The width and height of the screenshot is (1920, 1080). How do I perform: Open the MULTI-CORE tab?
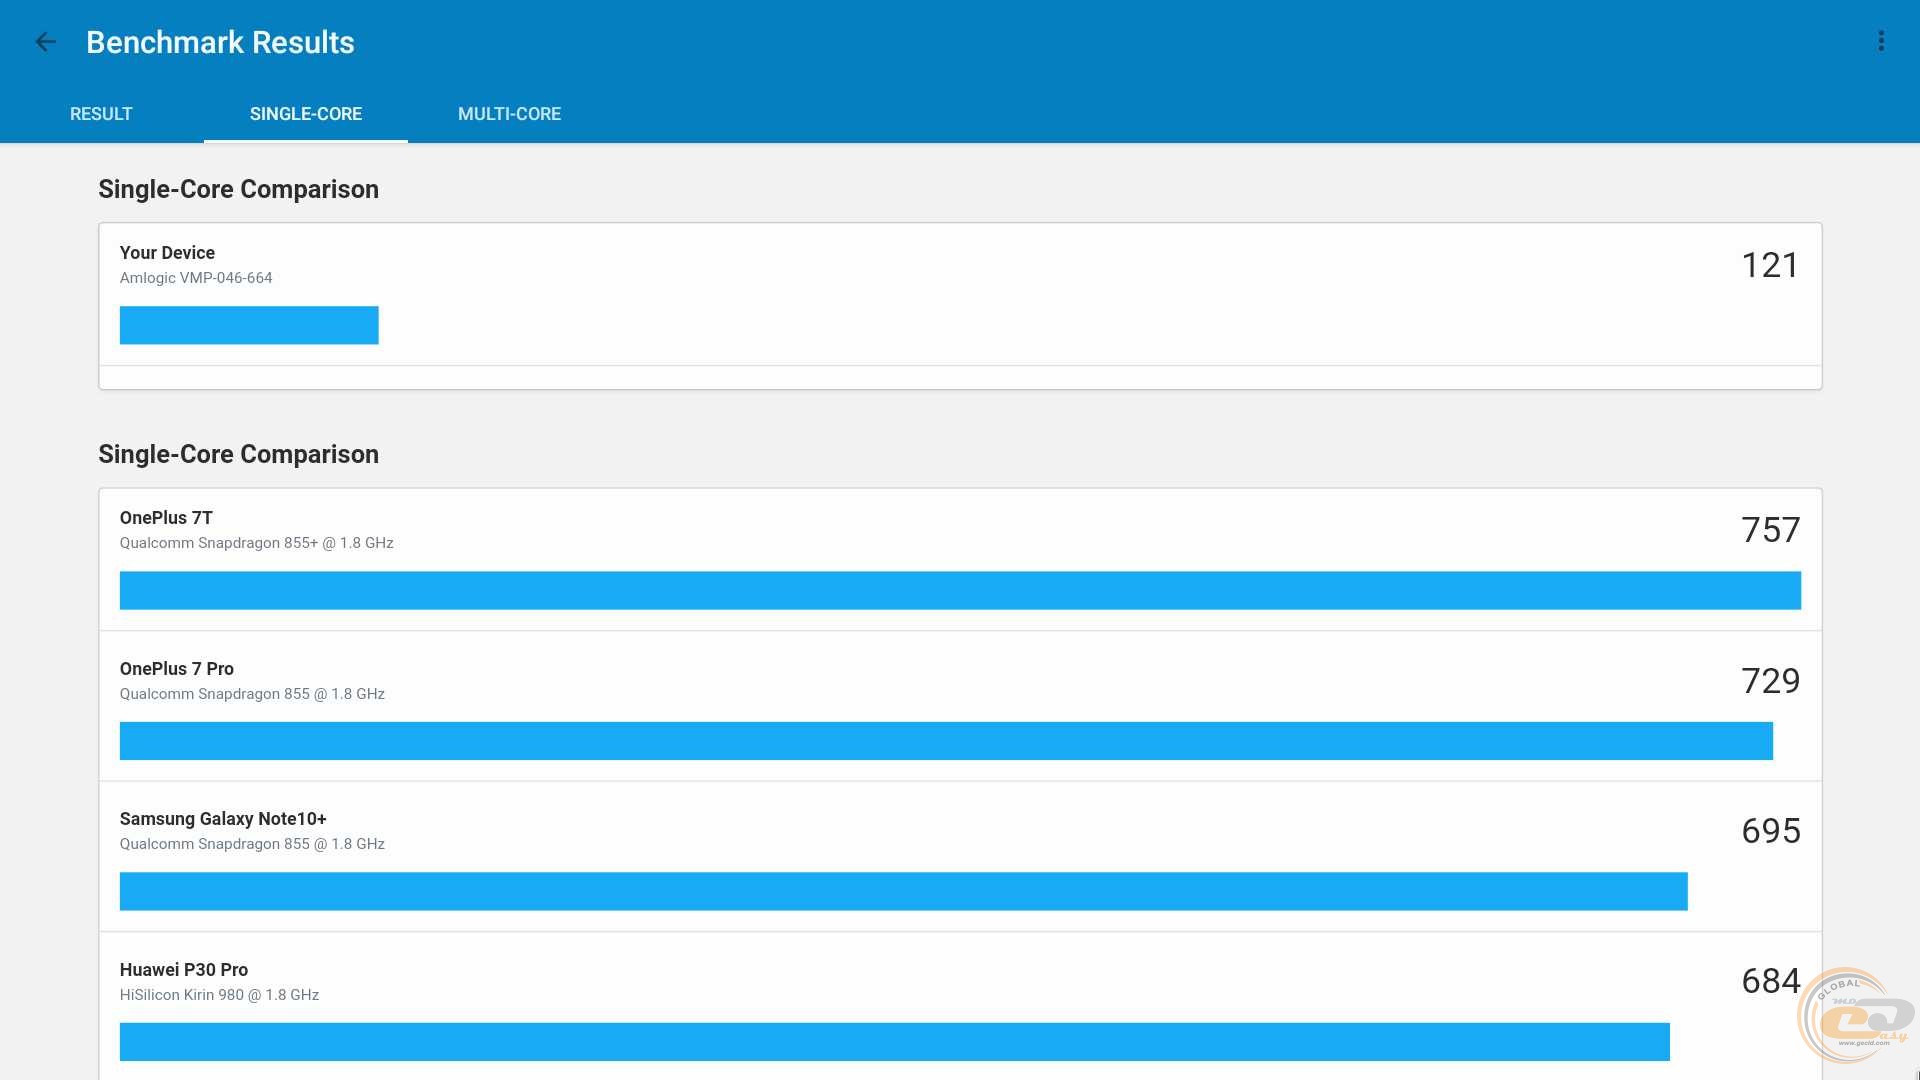pos(509,114)
